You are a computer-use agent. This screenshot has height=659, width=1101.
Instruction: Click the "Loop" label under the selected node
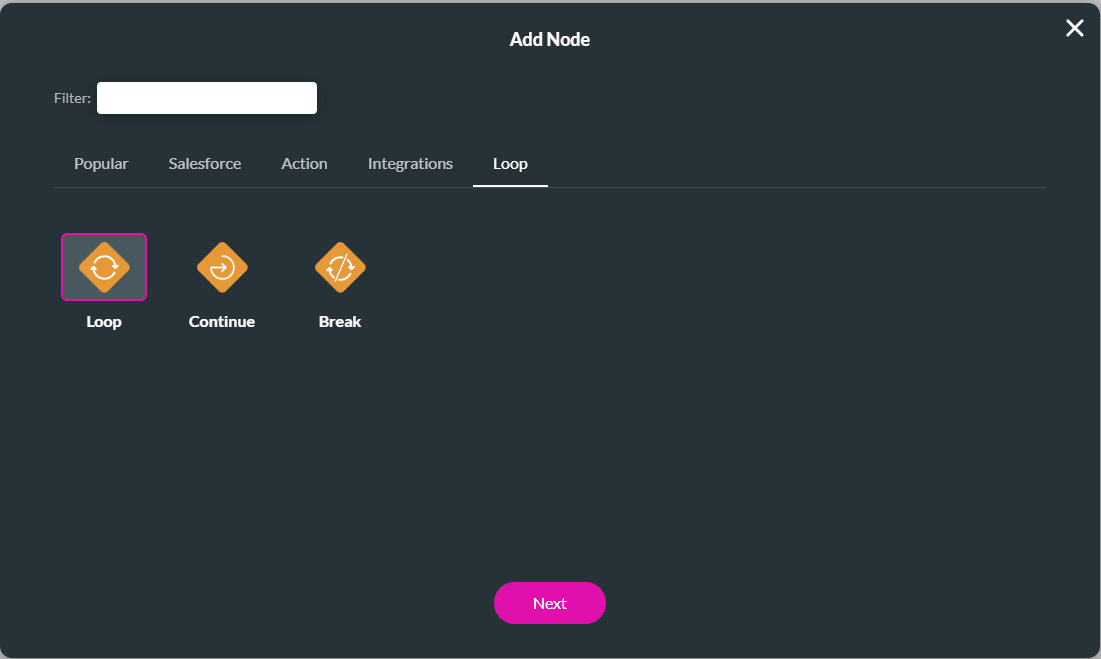[x=104, y=322]
